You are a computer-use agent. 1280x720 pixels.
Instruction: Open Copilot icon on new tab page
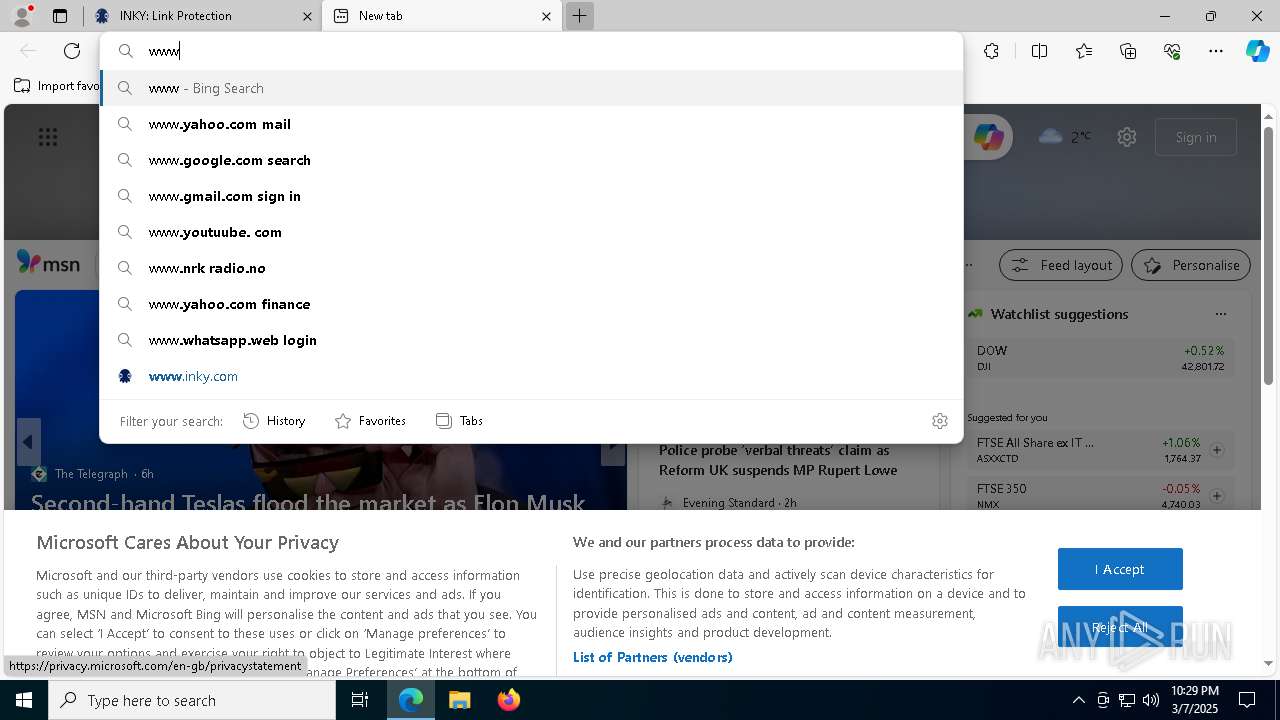(x=988, y=137)
